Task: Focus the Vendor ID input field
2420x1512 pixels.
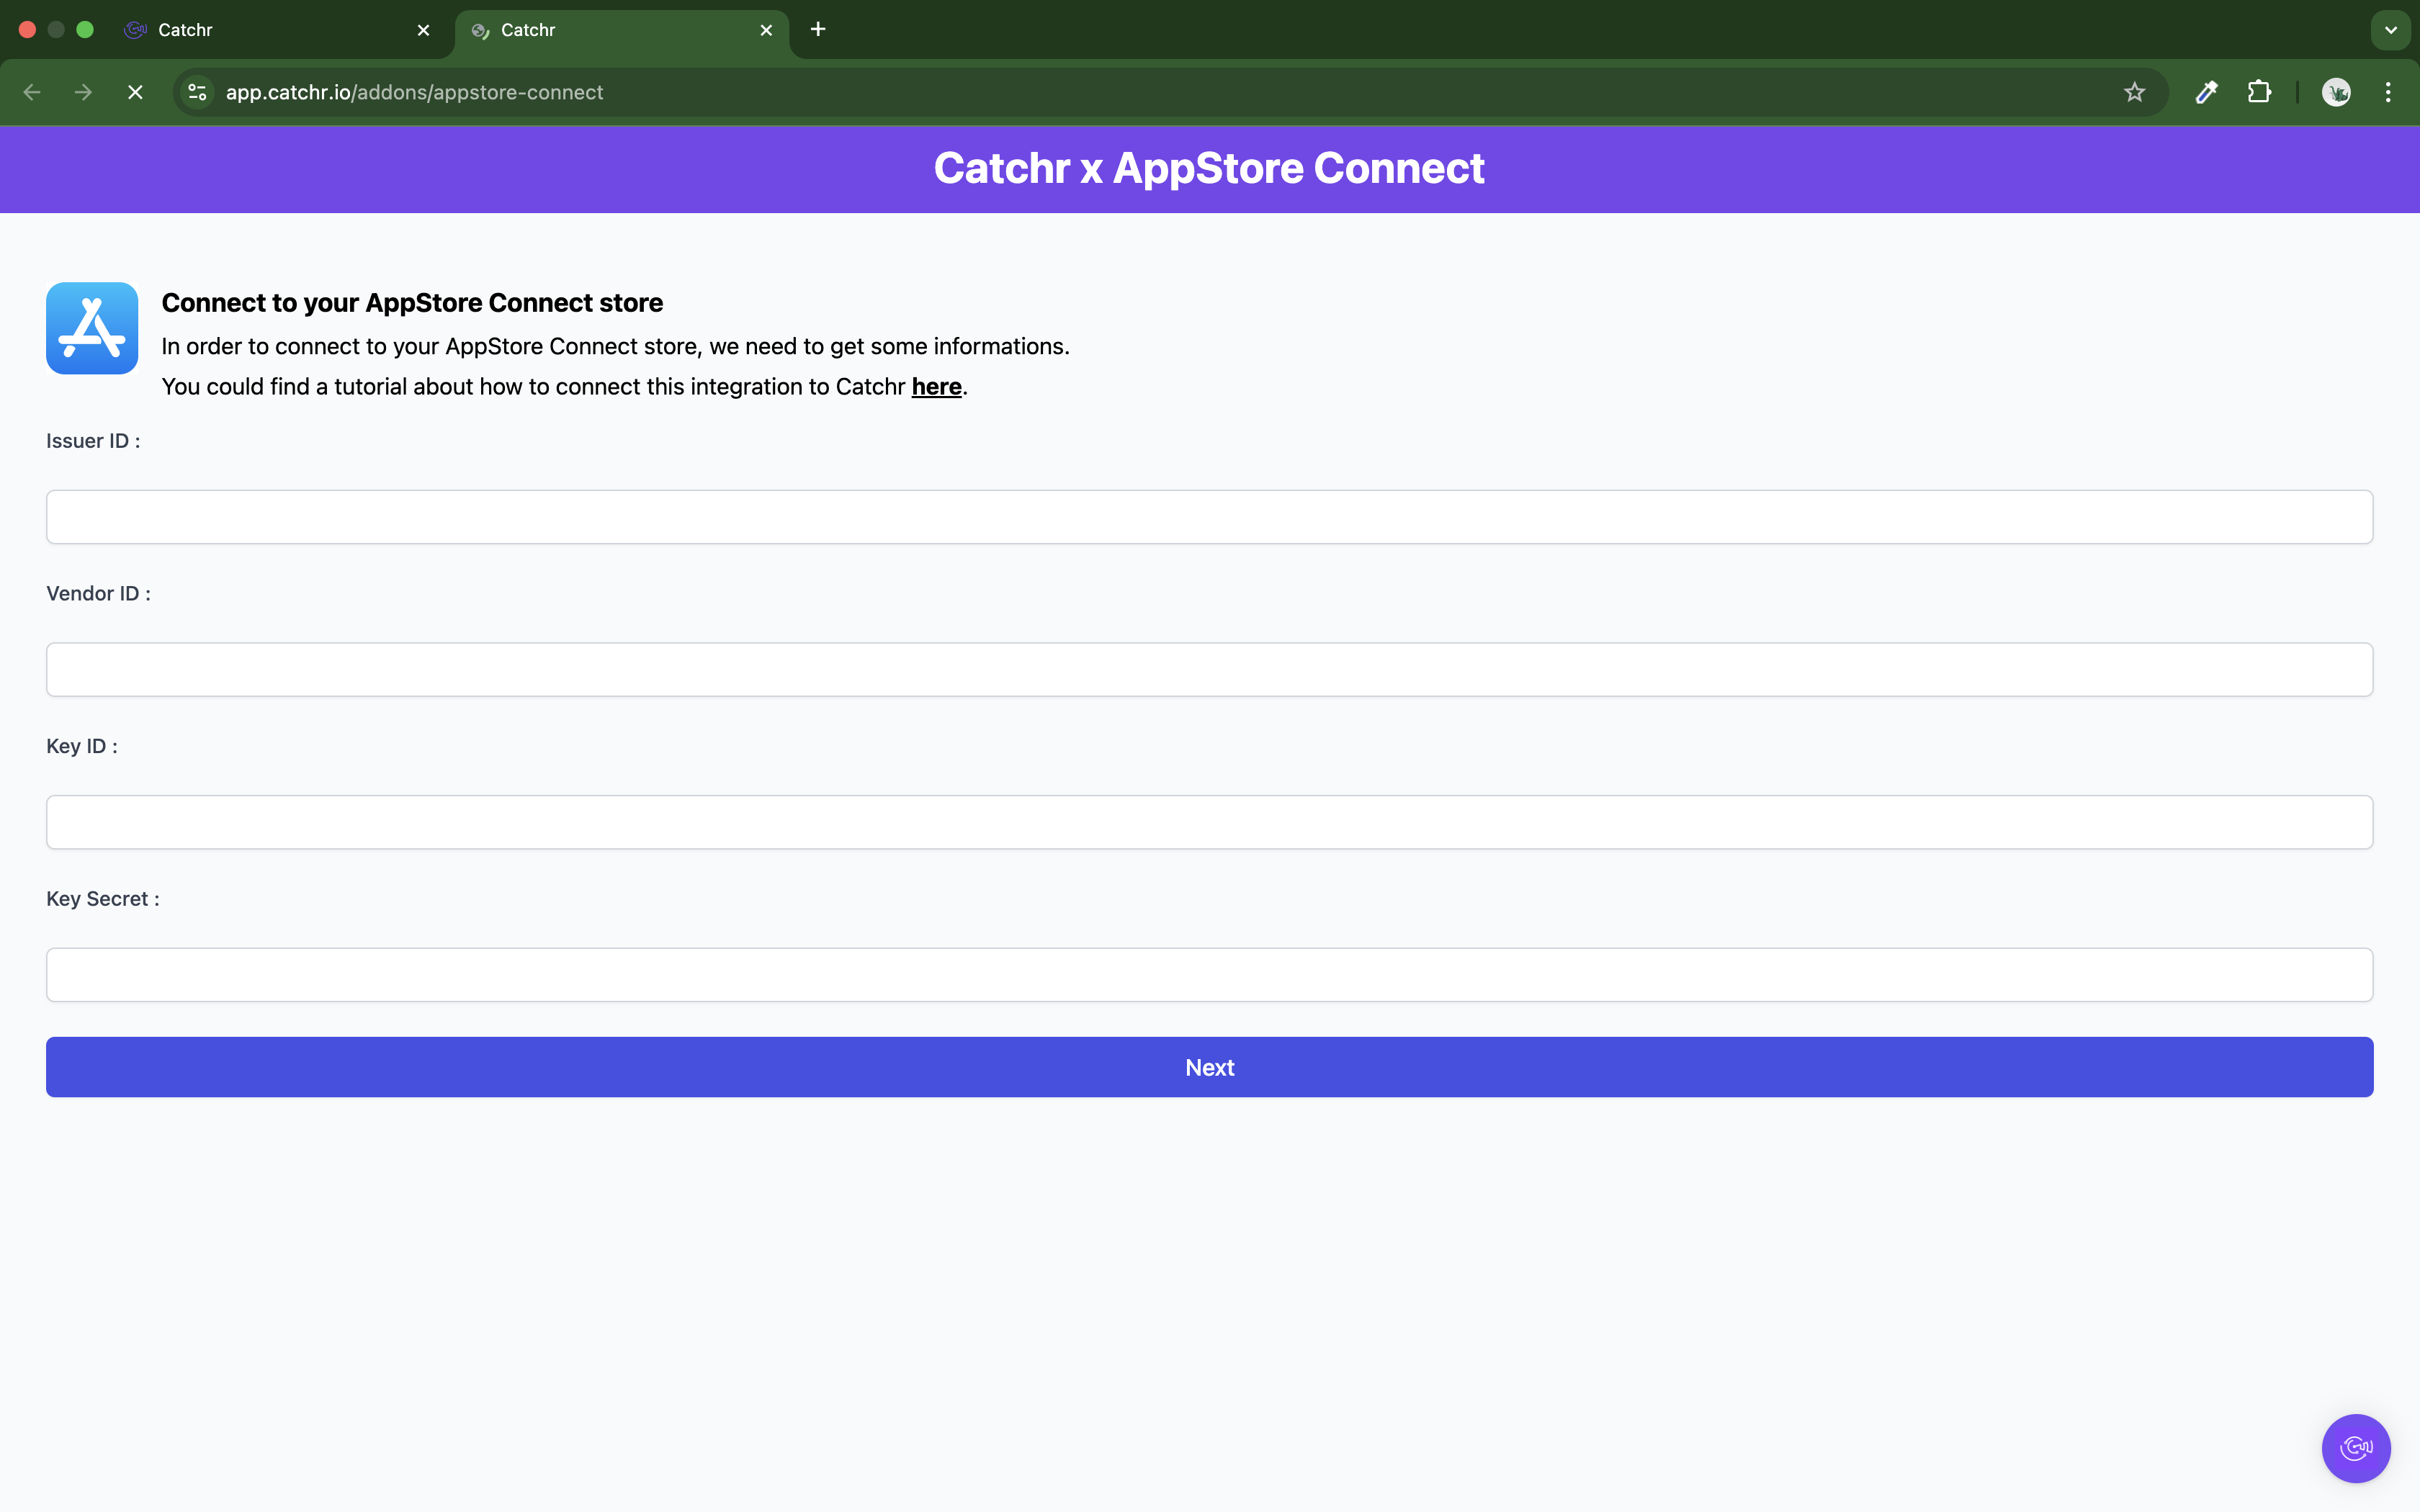Action: click(x=1210, y=669)
